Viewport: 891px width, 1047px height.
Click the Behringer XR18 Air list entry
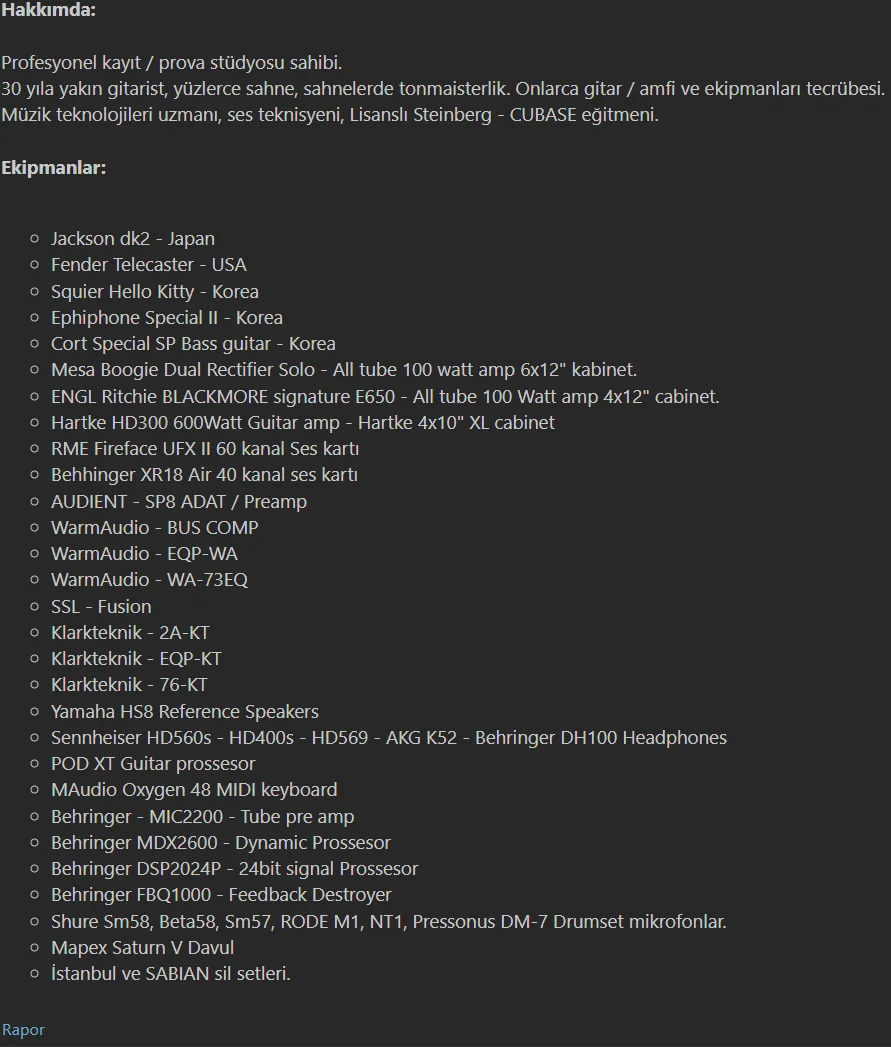tap(204, 475)
